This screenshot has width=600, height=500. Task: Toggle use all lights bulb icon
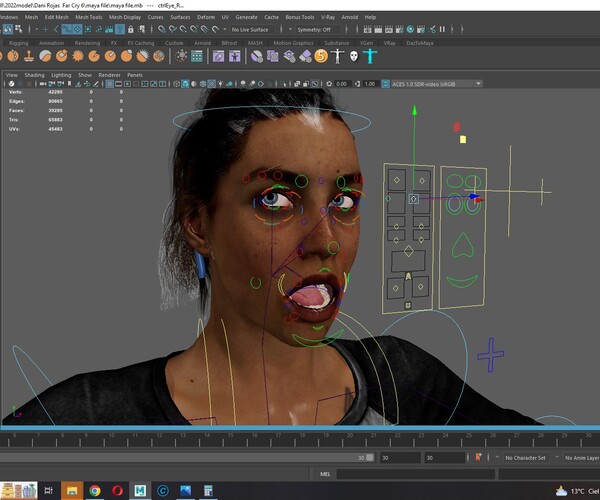tap(221, 84)
